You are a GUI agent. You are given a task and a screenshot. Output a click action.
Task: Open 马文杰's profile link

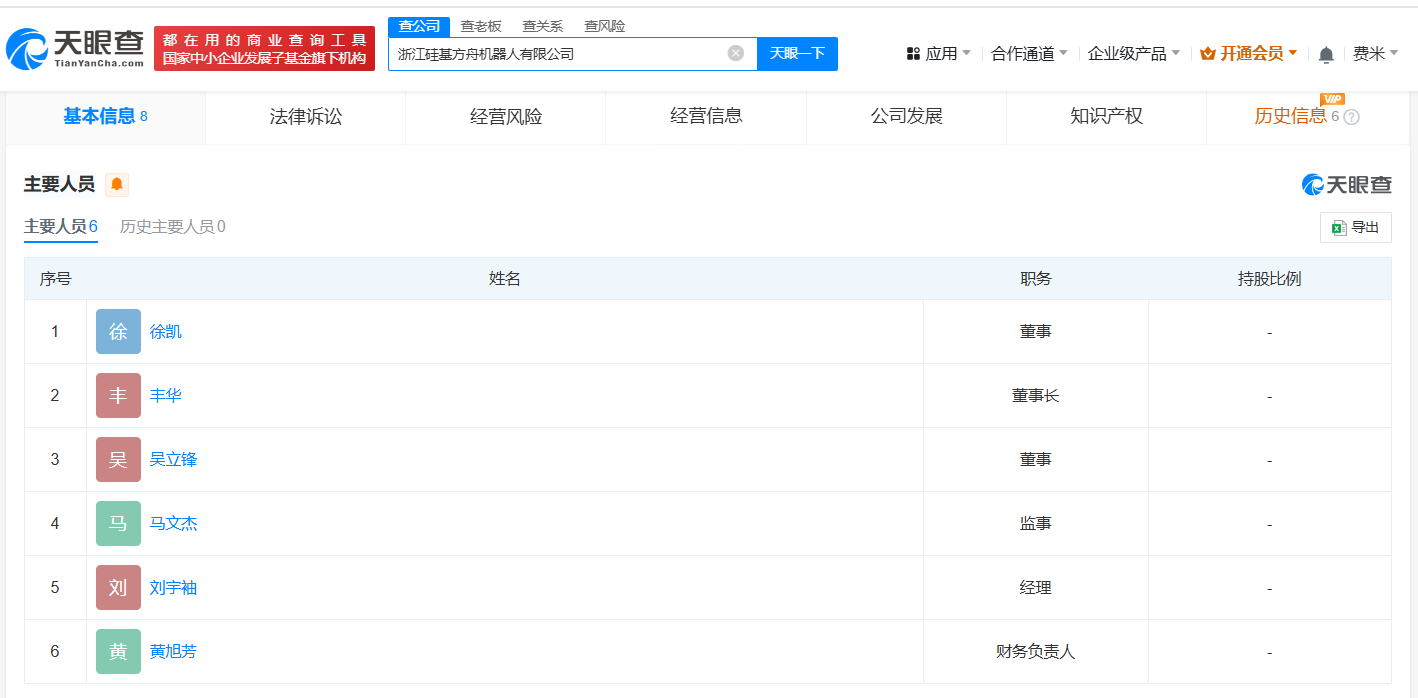(x=174, y=524)
